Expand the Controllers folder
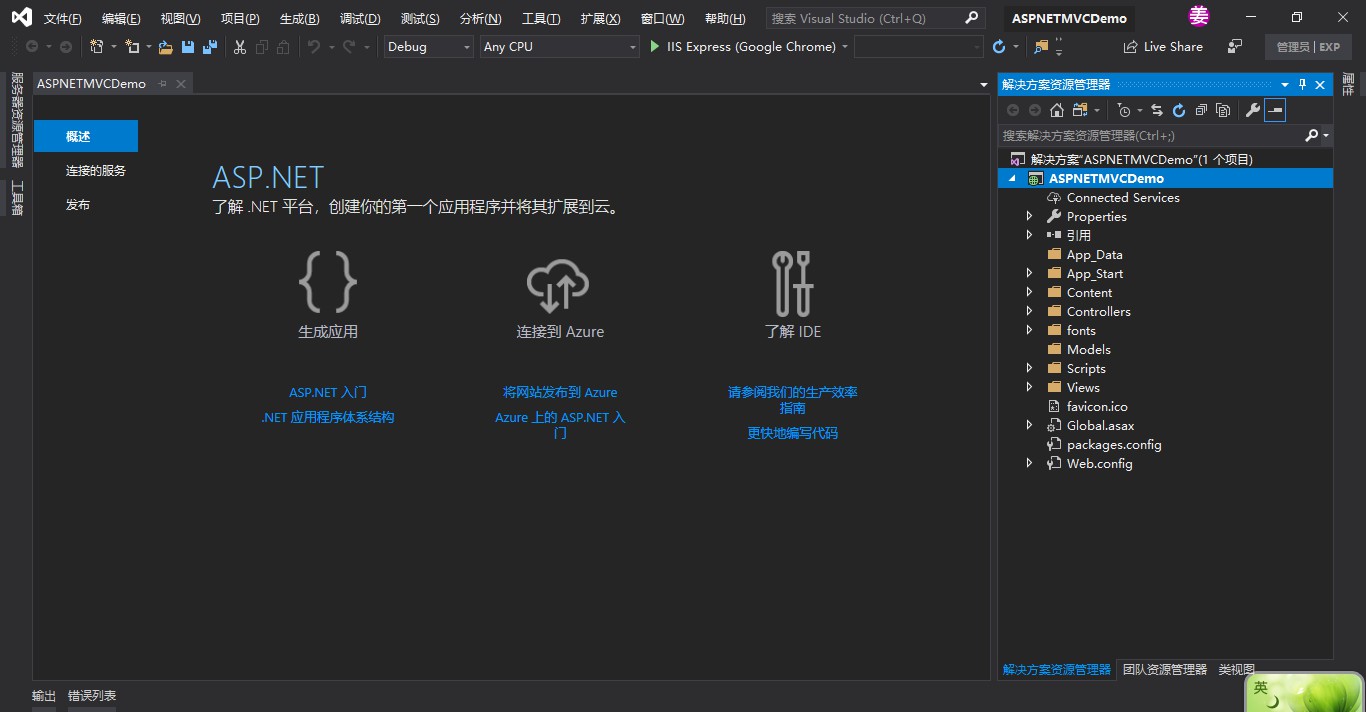 (1030, 311)
